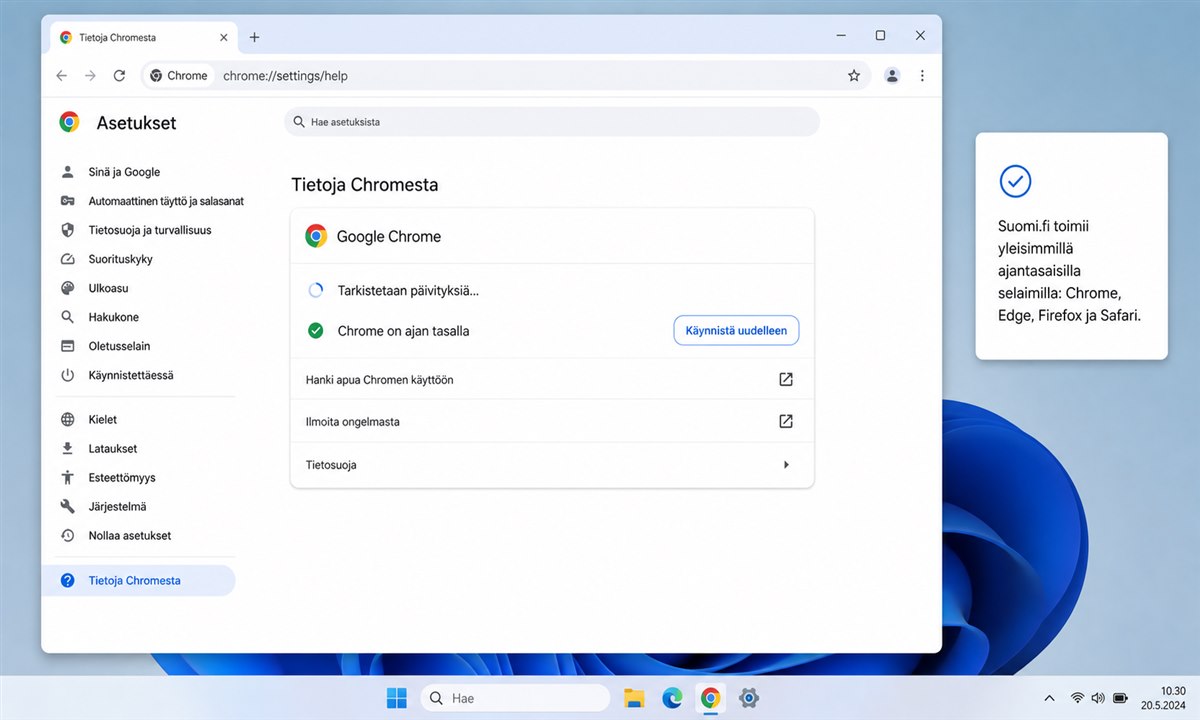The width and height of the screenshot is (1200, 720).
Task: Click the Chrome icon in the taskbar
Action: click(710, 698)
